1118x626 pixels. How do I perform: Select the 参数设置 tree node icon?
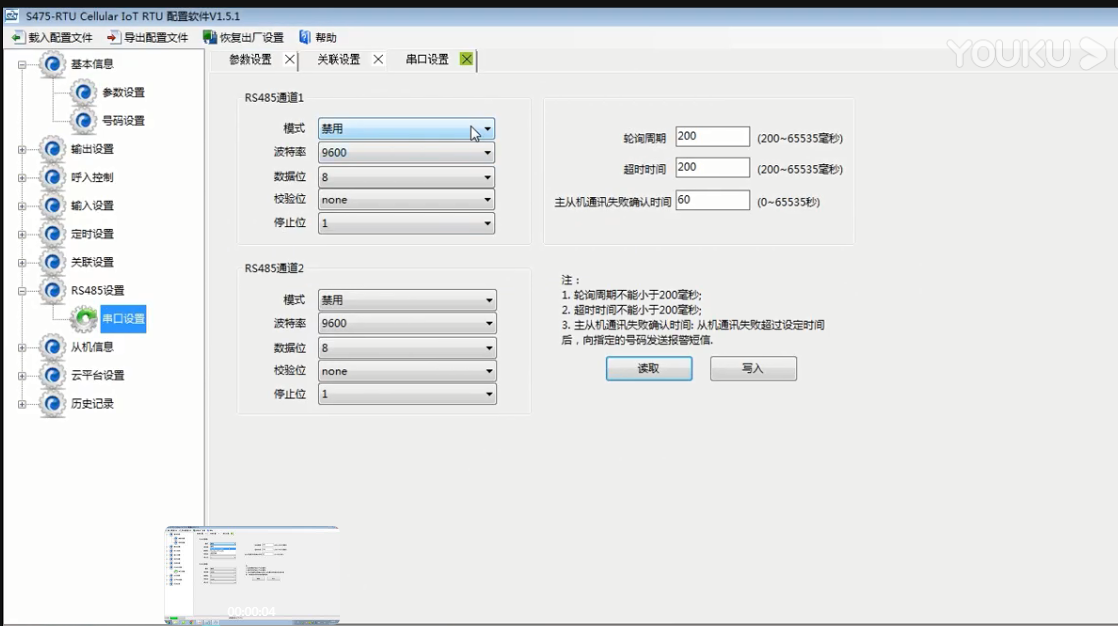(x=83, y=92)
